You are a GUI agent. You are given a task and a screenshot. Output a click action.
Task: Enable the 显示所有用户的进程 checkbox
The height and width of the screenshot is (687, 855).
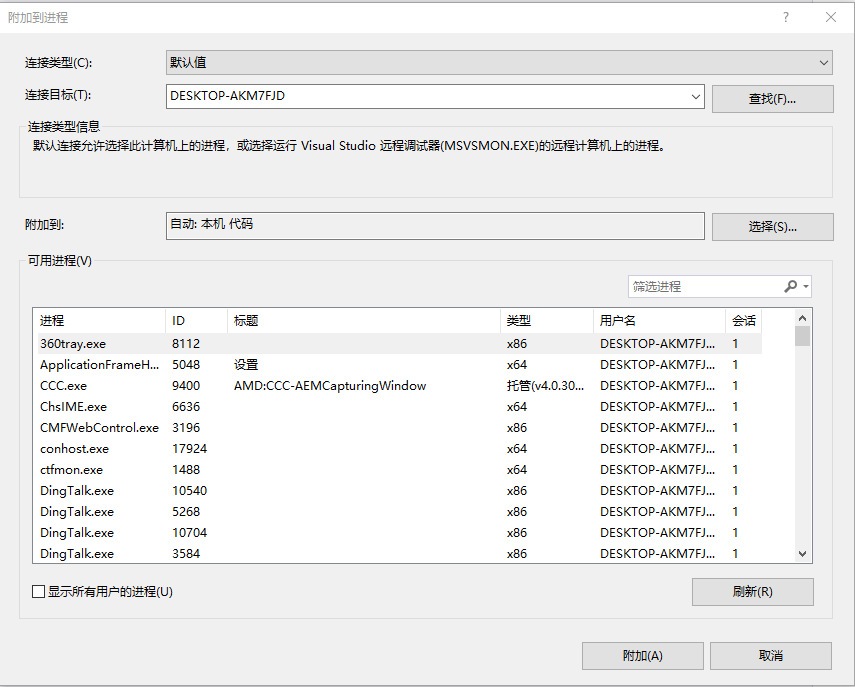pyautogui.click(x=36, y=592)
